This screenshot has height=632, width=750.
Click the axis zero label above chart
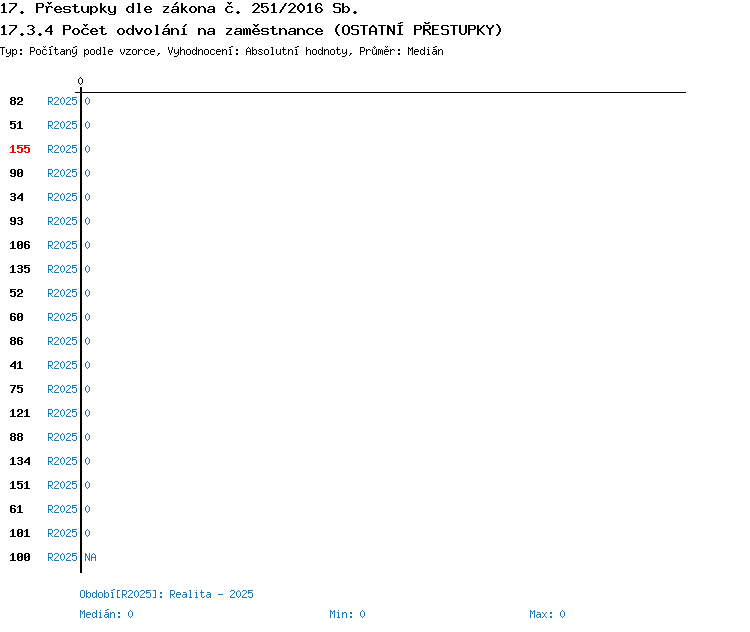[81, 81]
